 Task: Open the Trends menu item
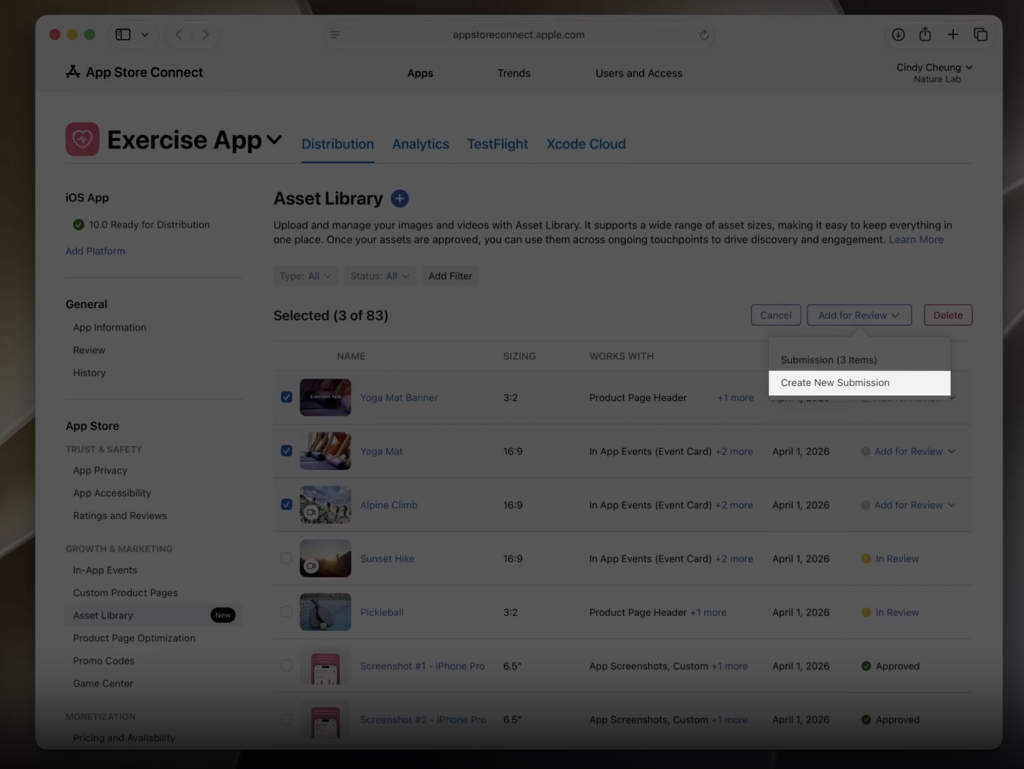514,73
